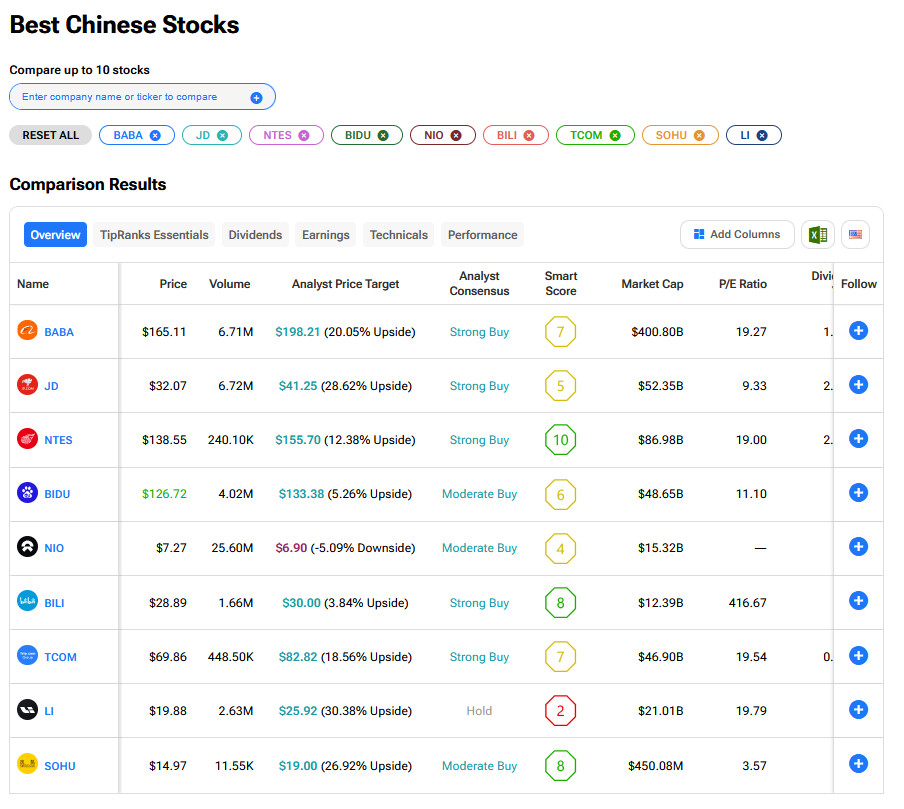Image resolution: width=904 pixels, height=809 pixels.
Task: Switch to the Dividends tab
Action: point(255,235)
